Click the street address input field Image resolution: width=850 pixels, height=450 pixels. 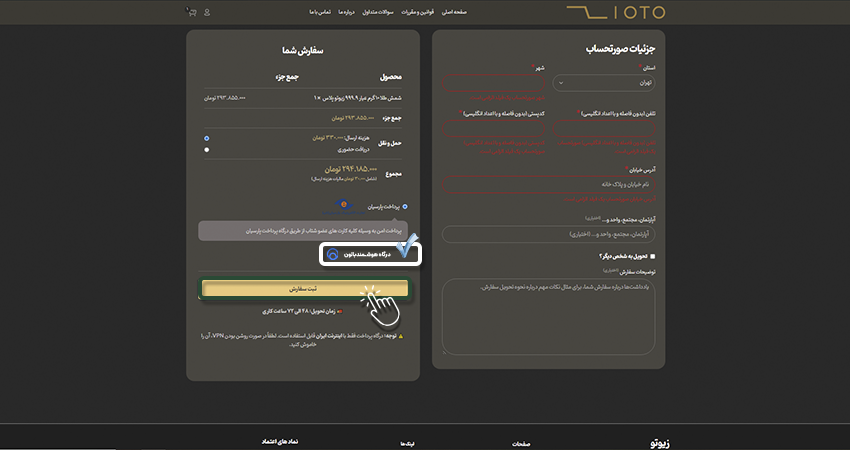[549, 184]
